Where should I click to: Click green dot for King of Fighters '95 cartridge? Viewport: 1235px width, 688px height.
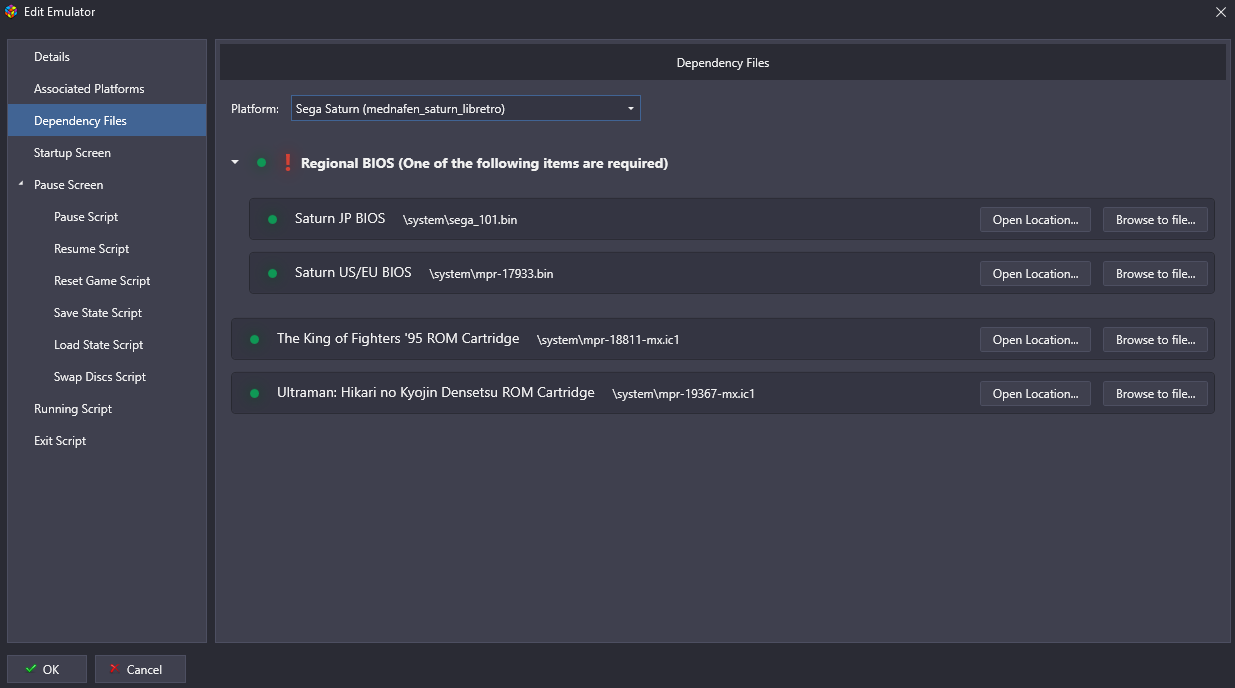[x=254, y=339]
